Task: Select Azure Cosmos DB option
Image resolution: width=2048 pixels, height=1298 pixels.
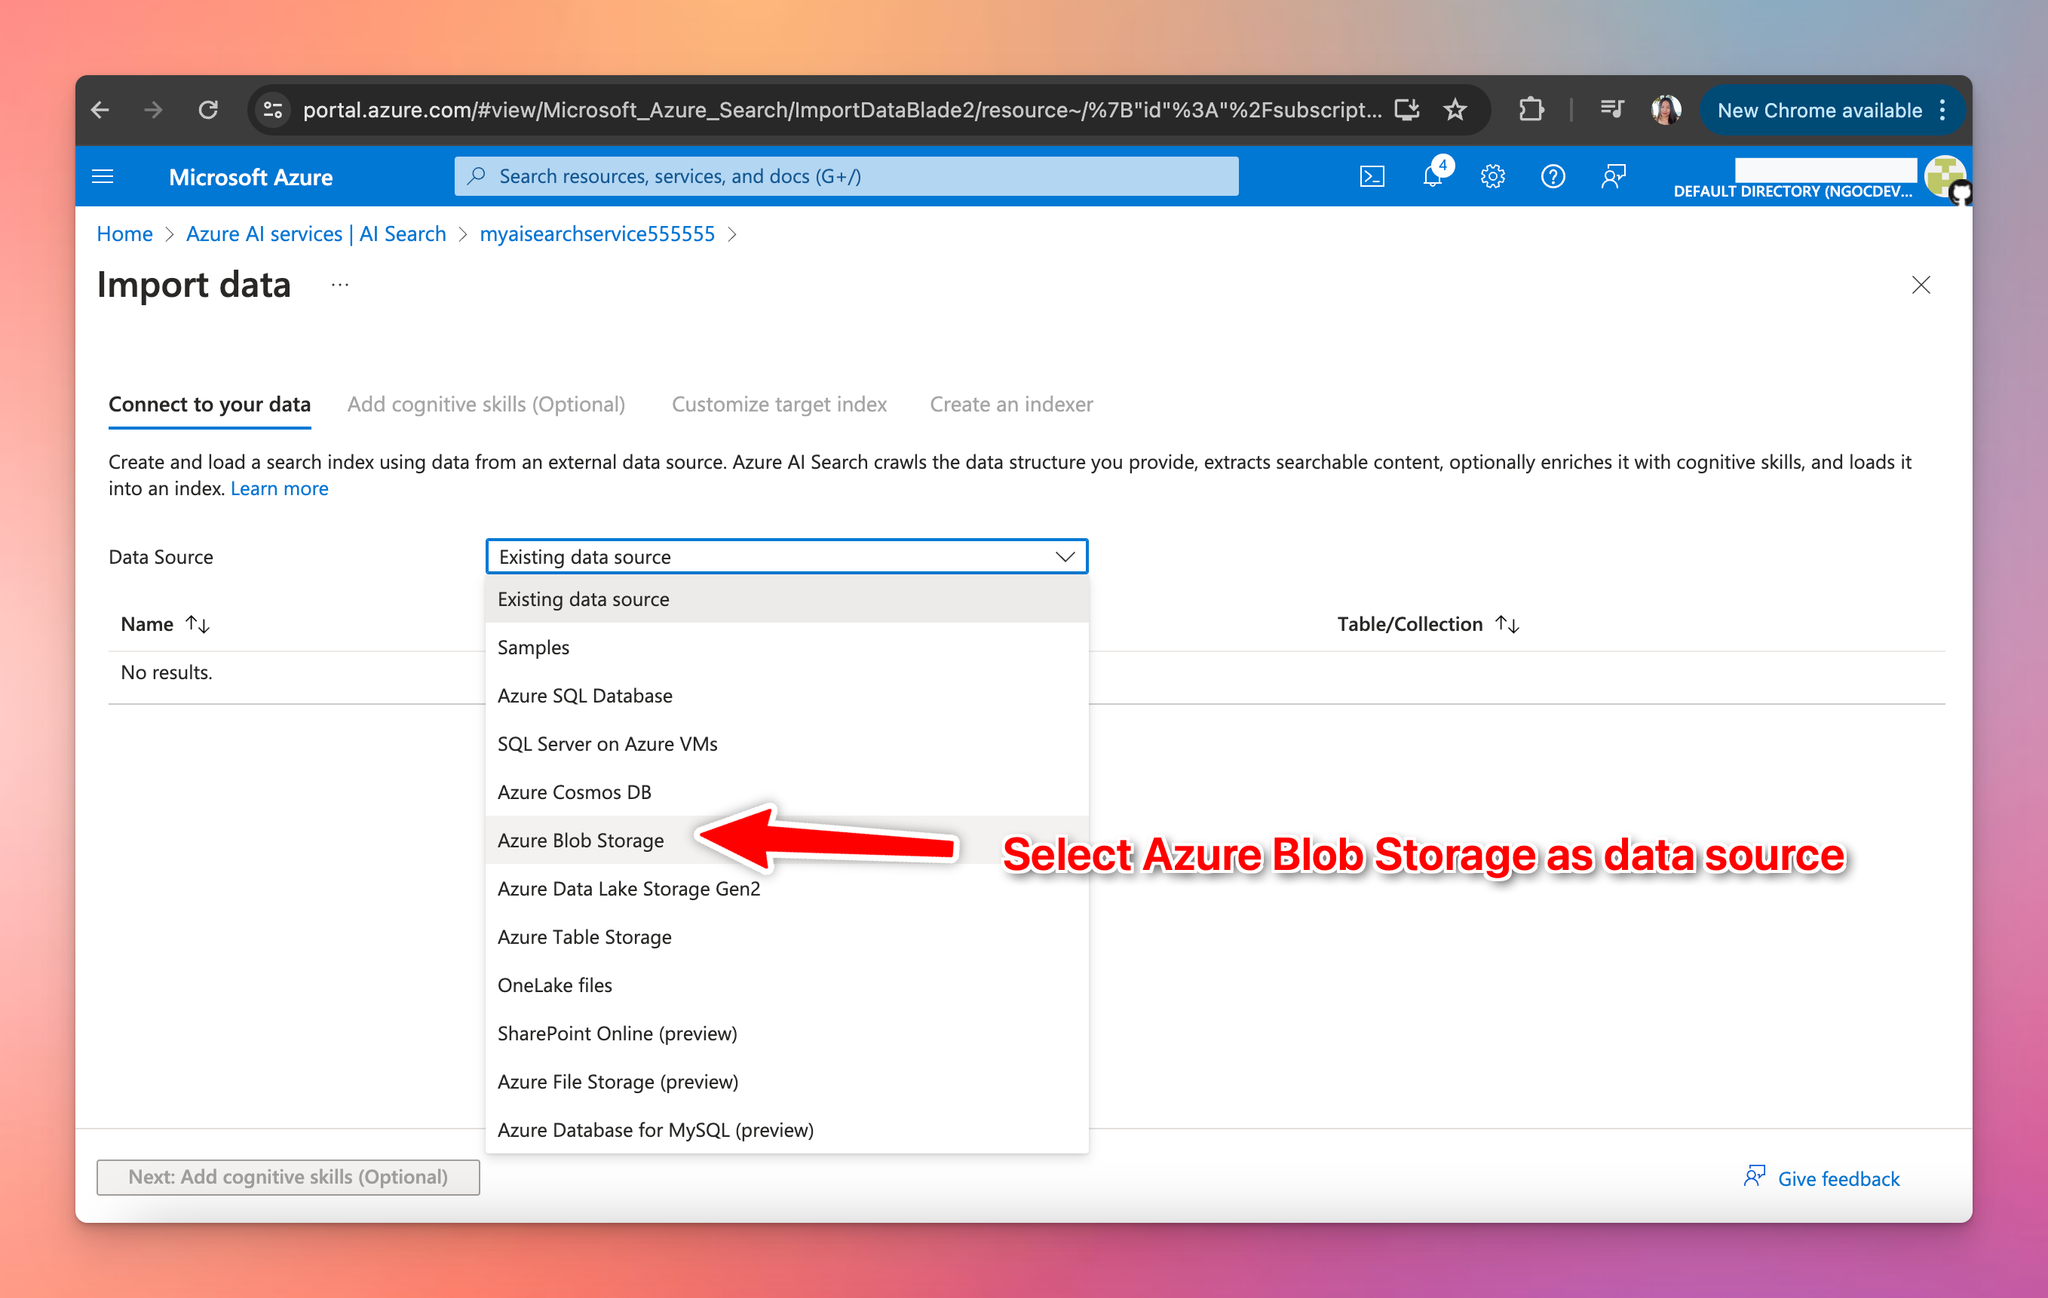Action: pos(786,792)
